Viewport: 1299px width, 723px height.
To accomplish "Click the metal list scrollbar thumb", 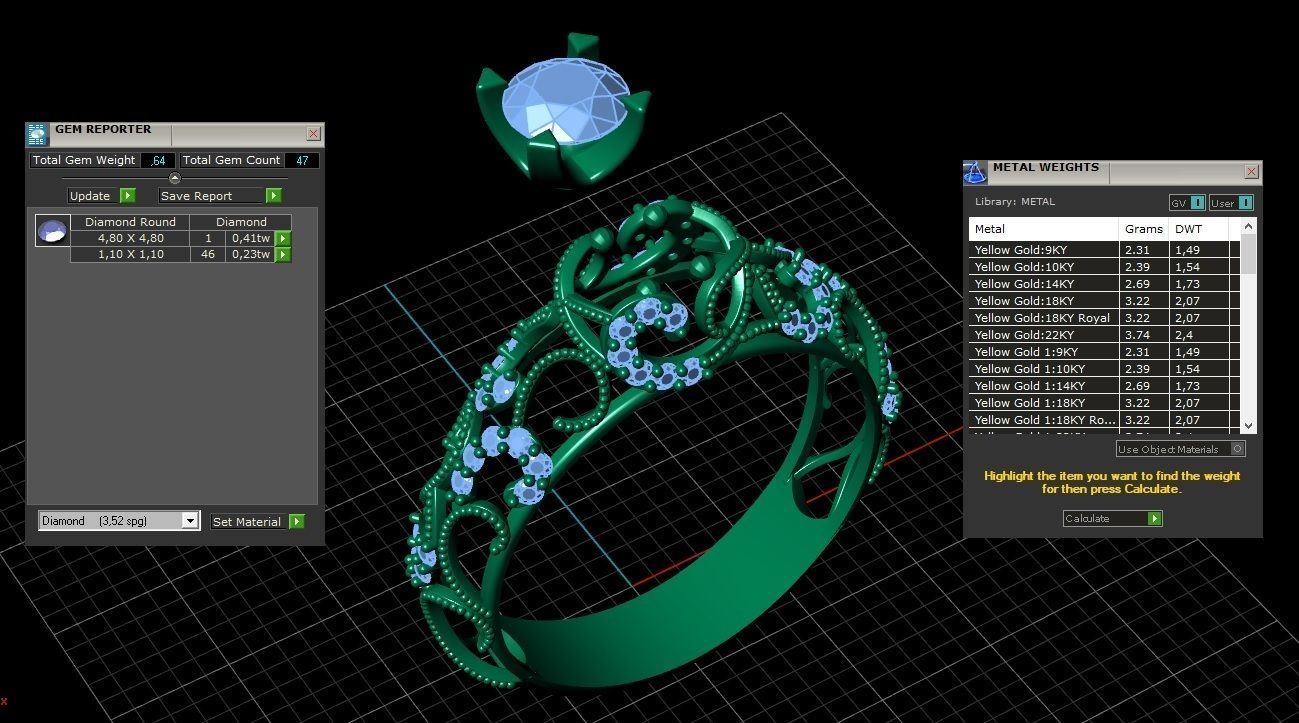I will pos(1249,254).
